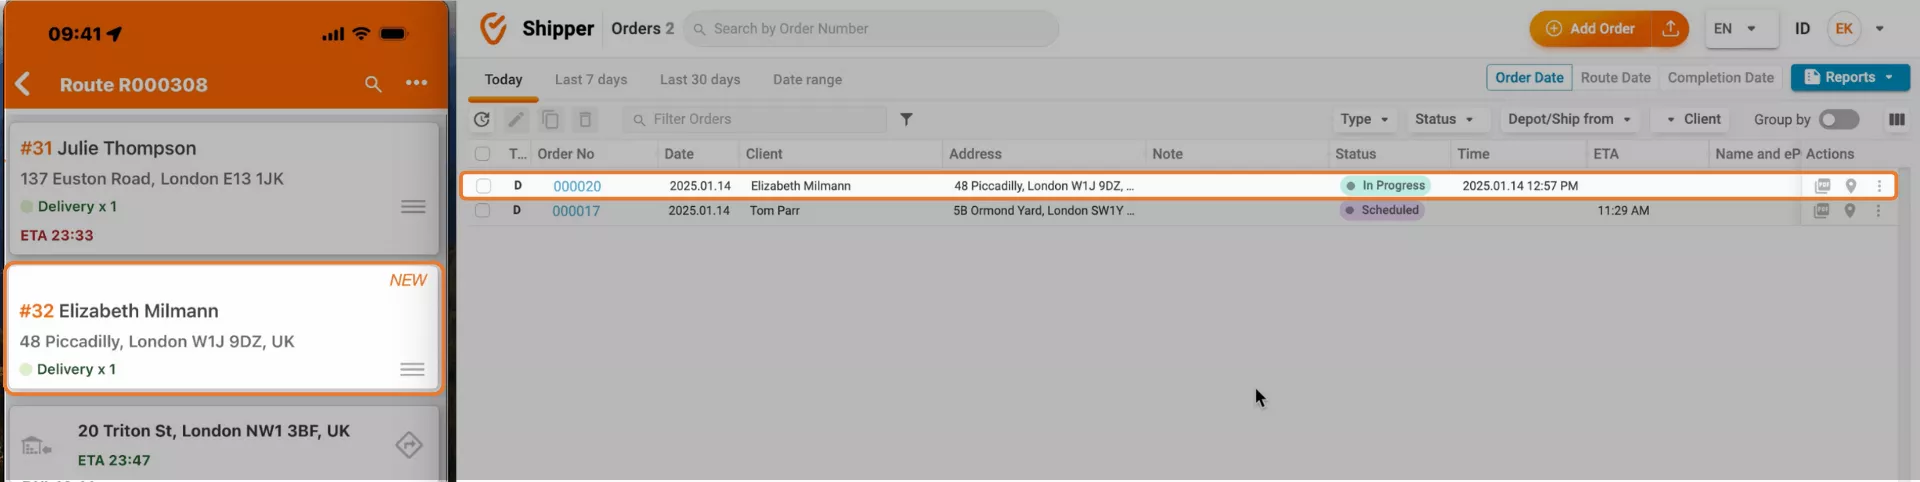Open the Depot/Ship from dropdown
The height and width of the screenshot is (482, 1920).
pyautogui.click(x=1568, y=119)
